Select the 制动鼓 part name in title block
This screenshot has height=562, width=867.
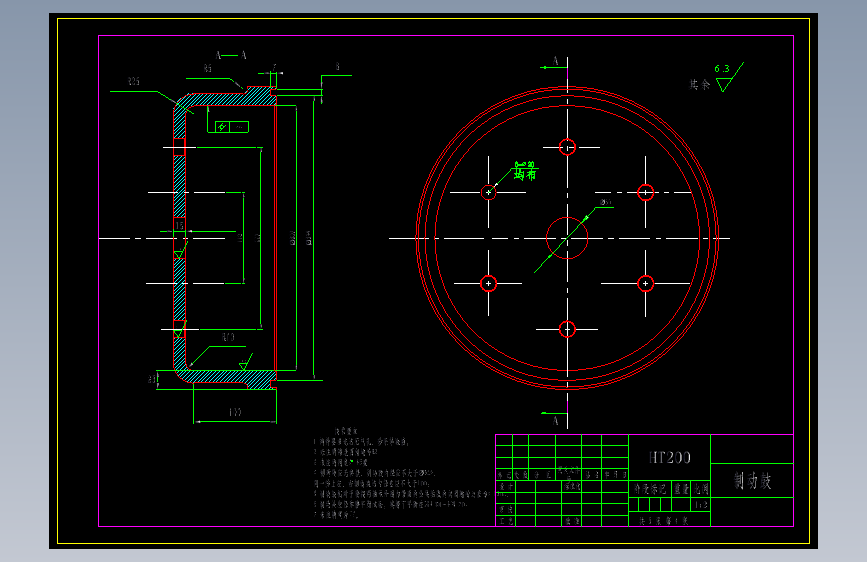tap(752, 481)
